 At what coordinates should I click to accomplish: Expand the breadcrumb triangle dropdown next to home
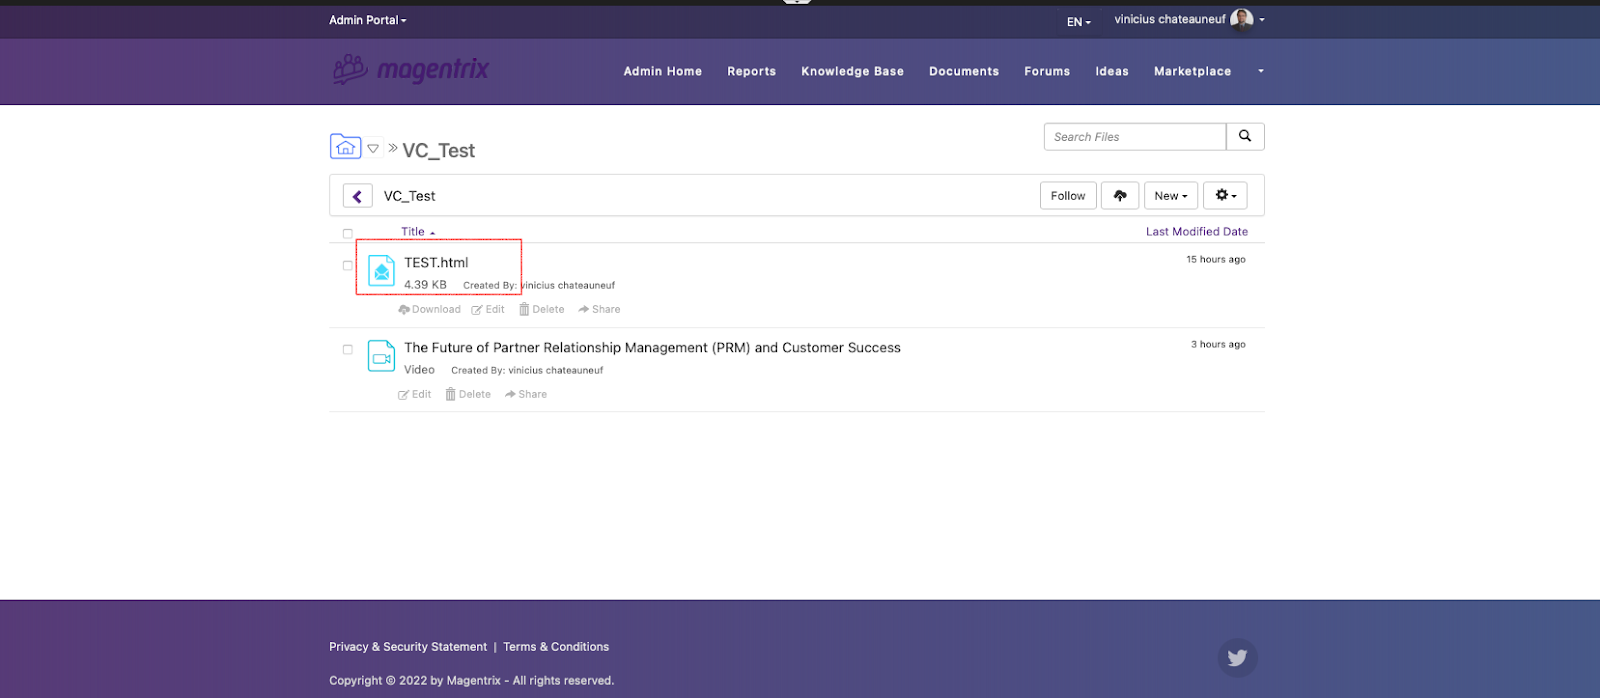373,148
